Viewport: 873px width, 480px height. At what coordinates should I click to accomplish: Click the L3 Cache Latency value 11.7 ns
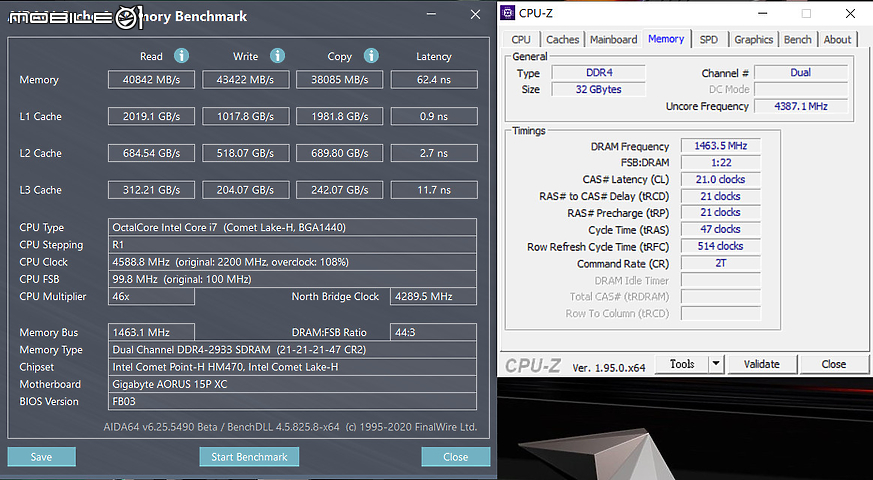434,190
